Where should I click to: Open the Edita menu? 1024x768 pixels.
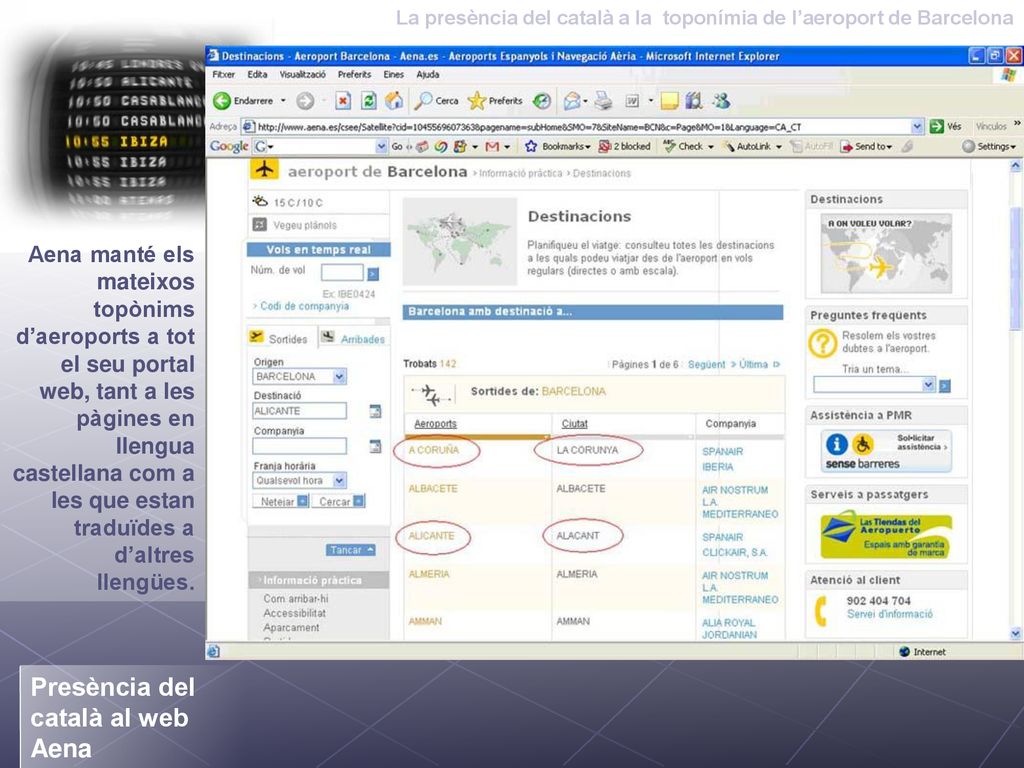coord(257,74)
